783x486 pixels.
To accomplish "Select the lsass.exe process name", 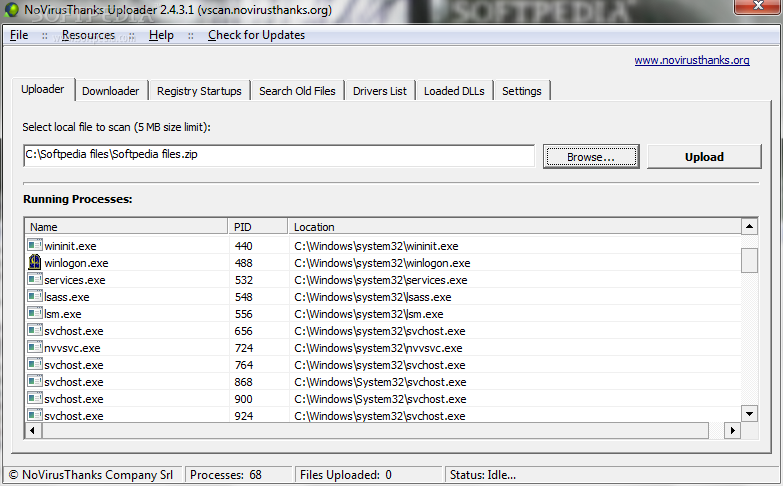I will [x=66, y=297].
